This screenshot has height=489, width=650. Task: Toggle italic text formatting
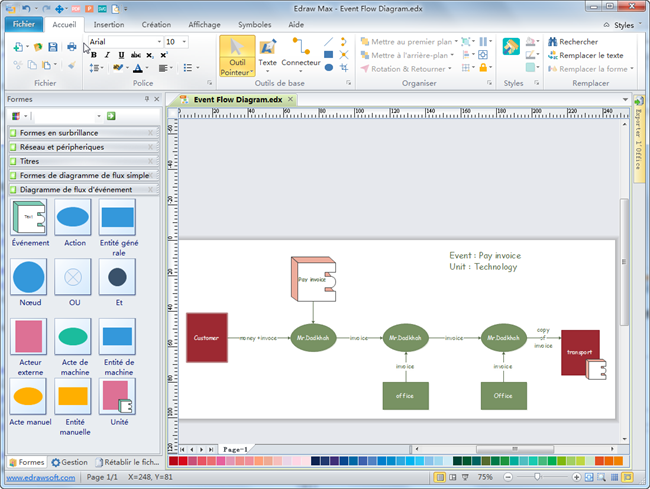(x=108, y=55)
